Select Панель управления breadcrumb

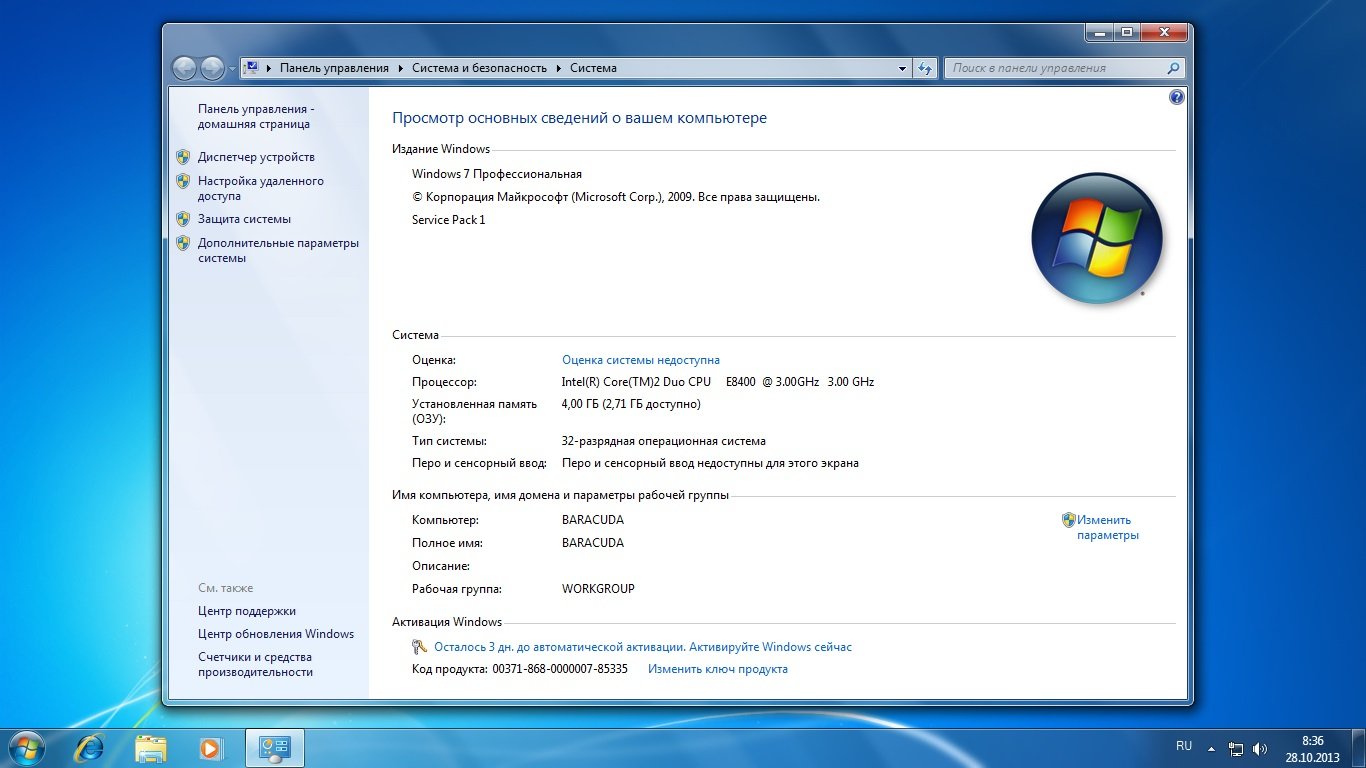[x=334, y=68]
